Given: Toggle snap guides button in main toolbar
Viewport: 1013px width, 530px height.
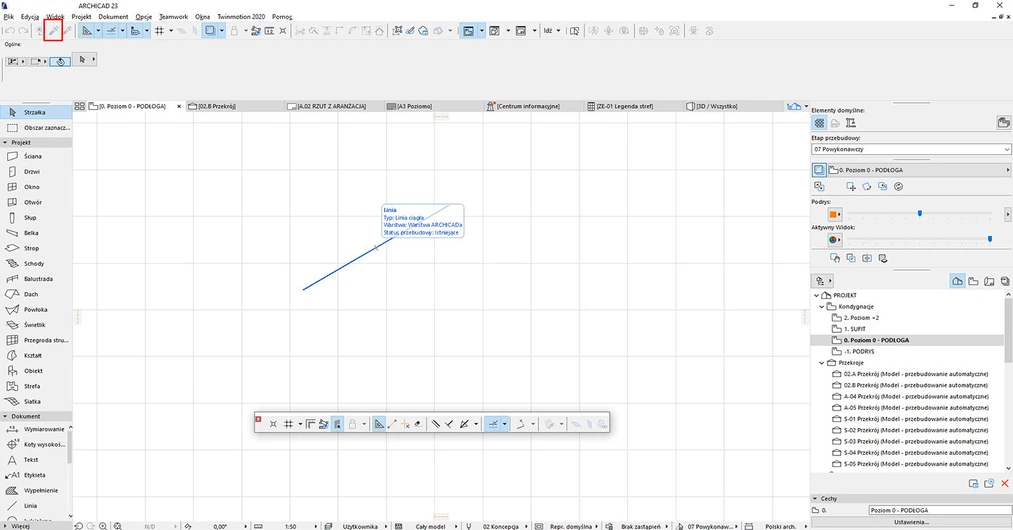Looking at the screenshot, I should click(110, 30).
